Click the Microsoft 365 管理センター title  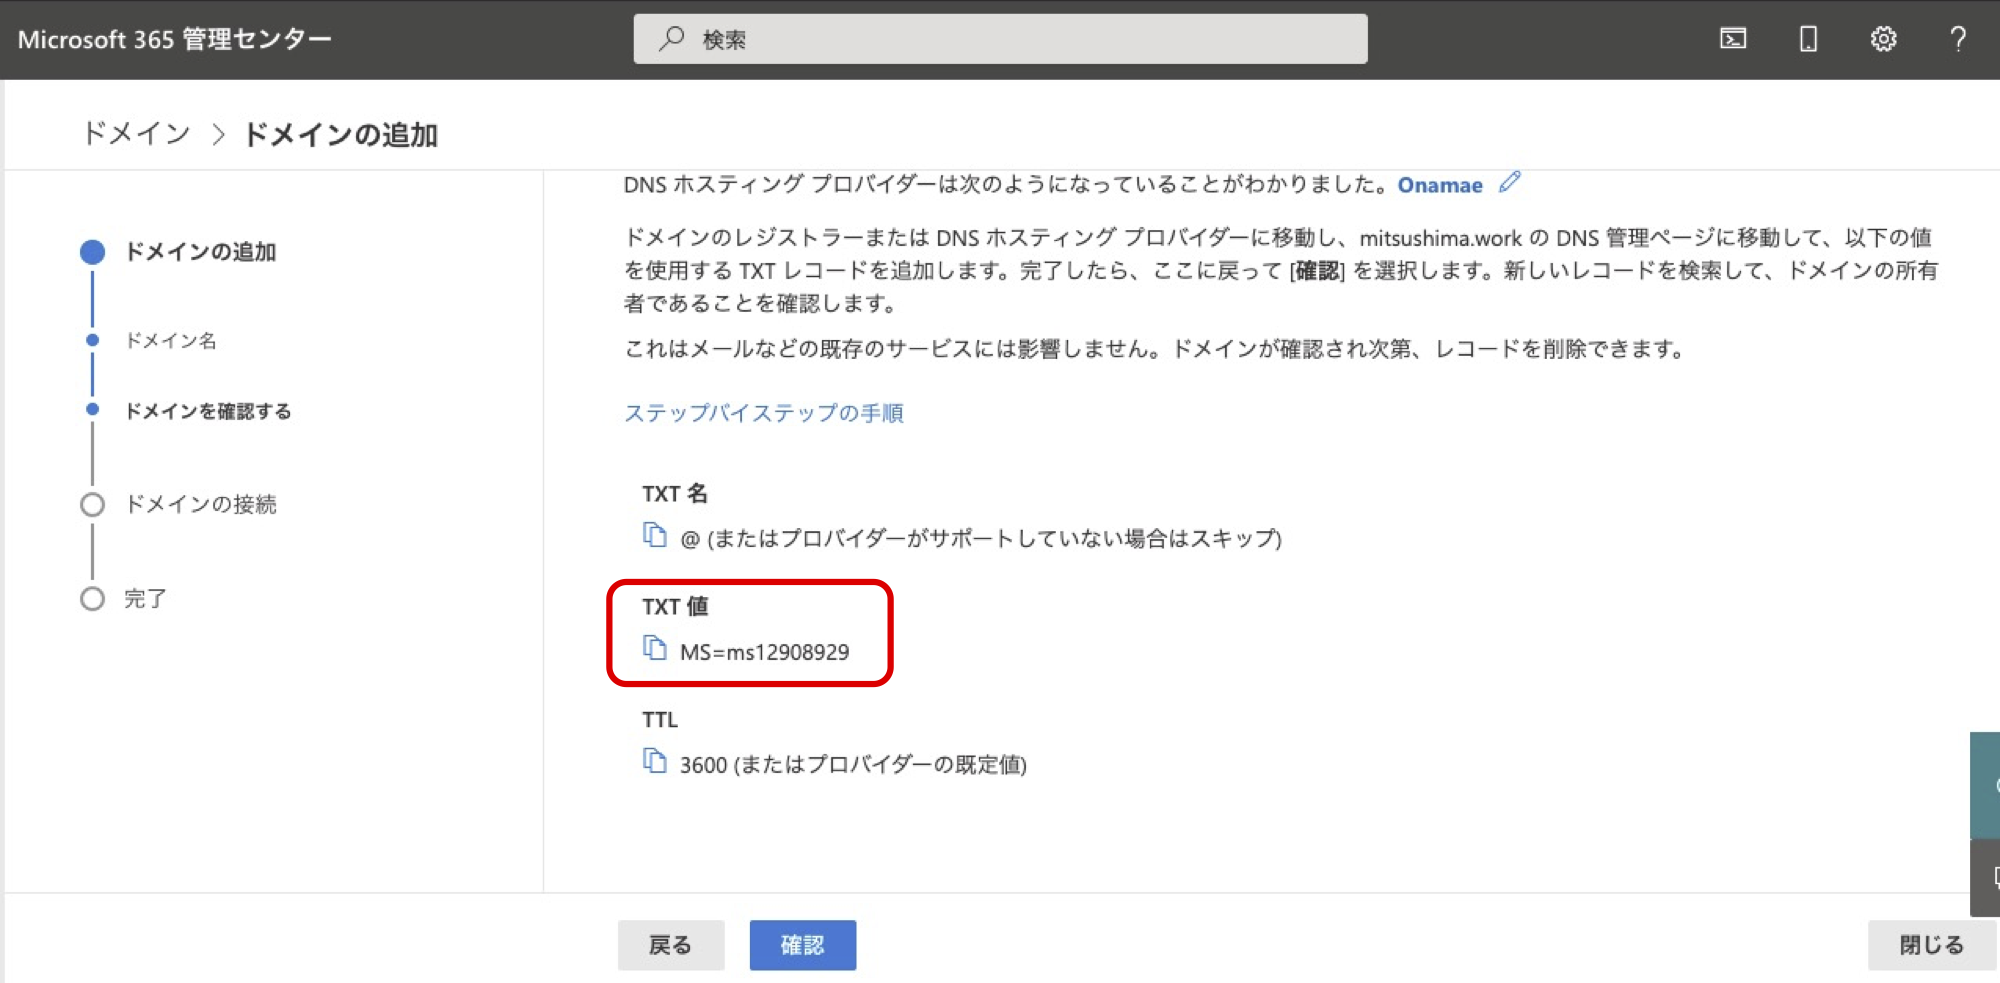[175, 39]
